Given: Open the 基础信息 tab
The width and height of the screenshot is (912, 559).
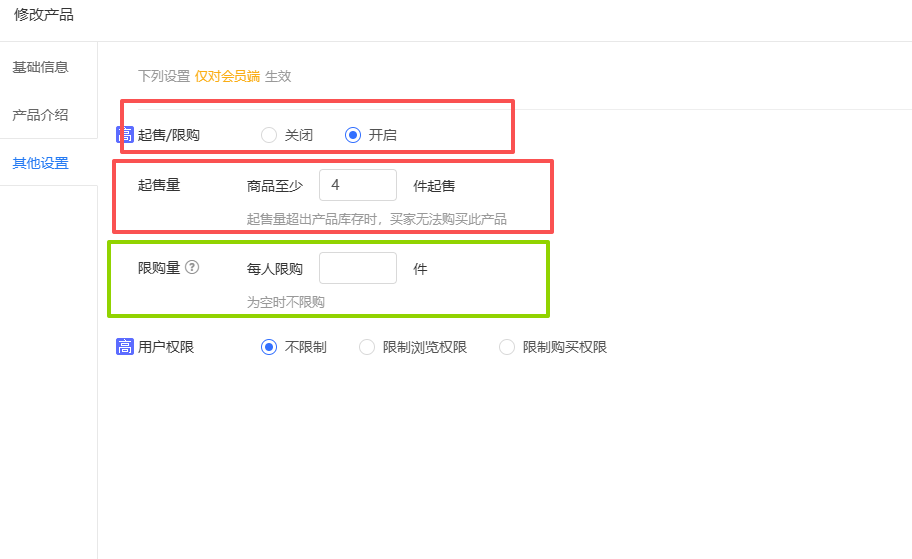Looking at the screenshot, I should click(x=40, y=67).
